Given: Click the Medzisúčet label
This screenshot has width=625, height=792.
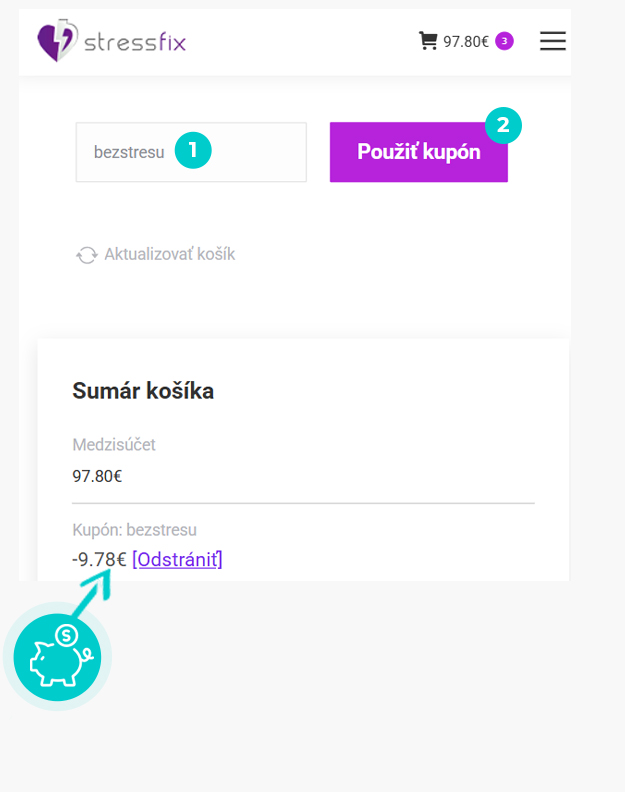Looking at the screenshot, I should (x=114, y=444).
